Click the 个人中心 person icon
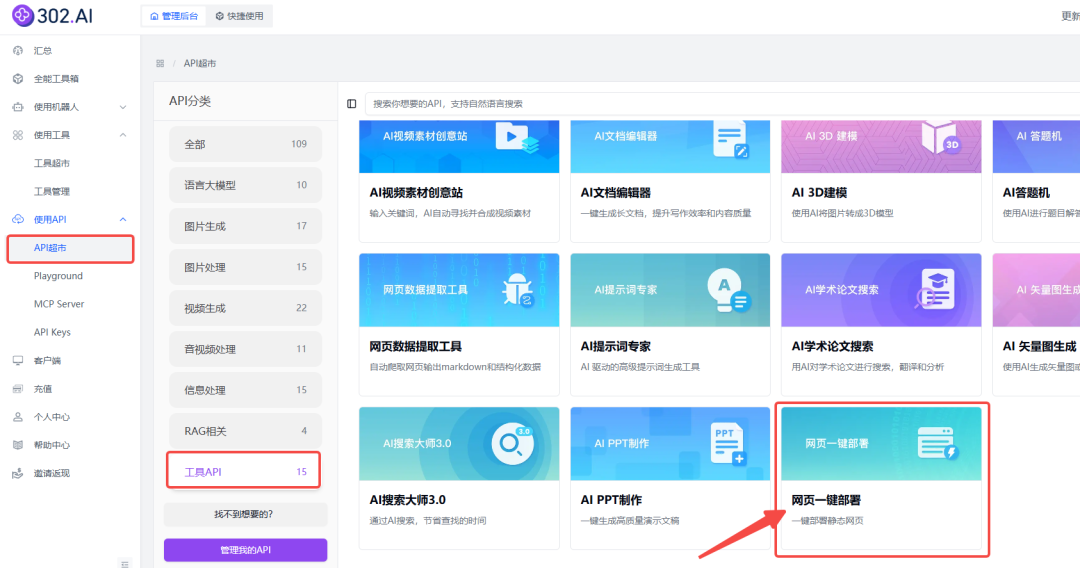1080x568 pixels. point(18,417)
